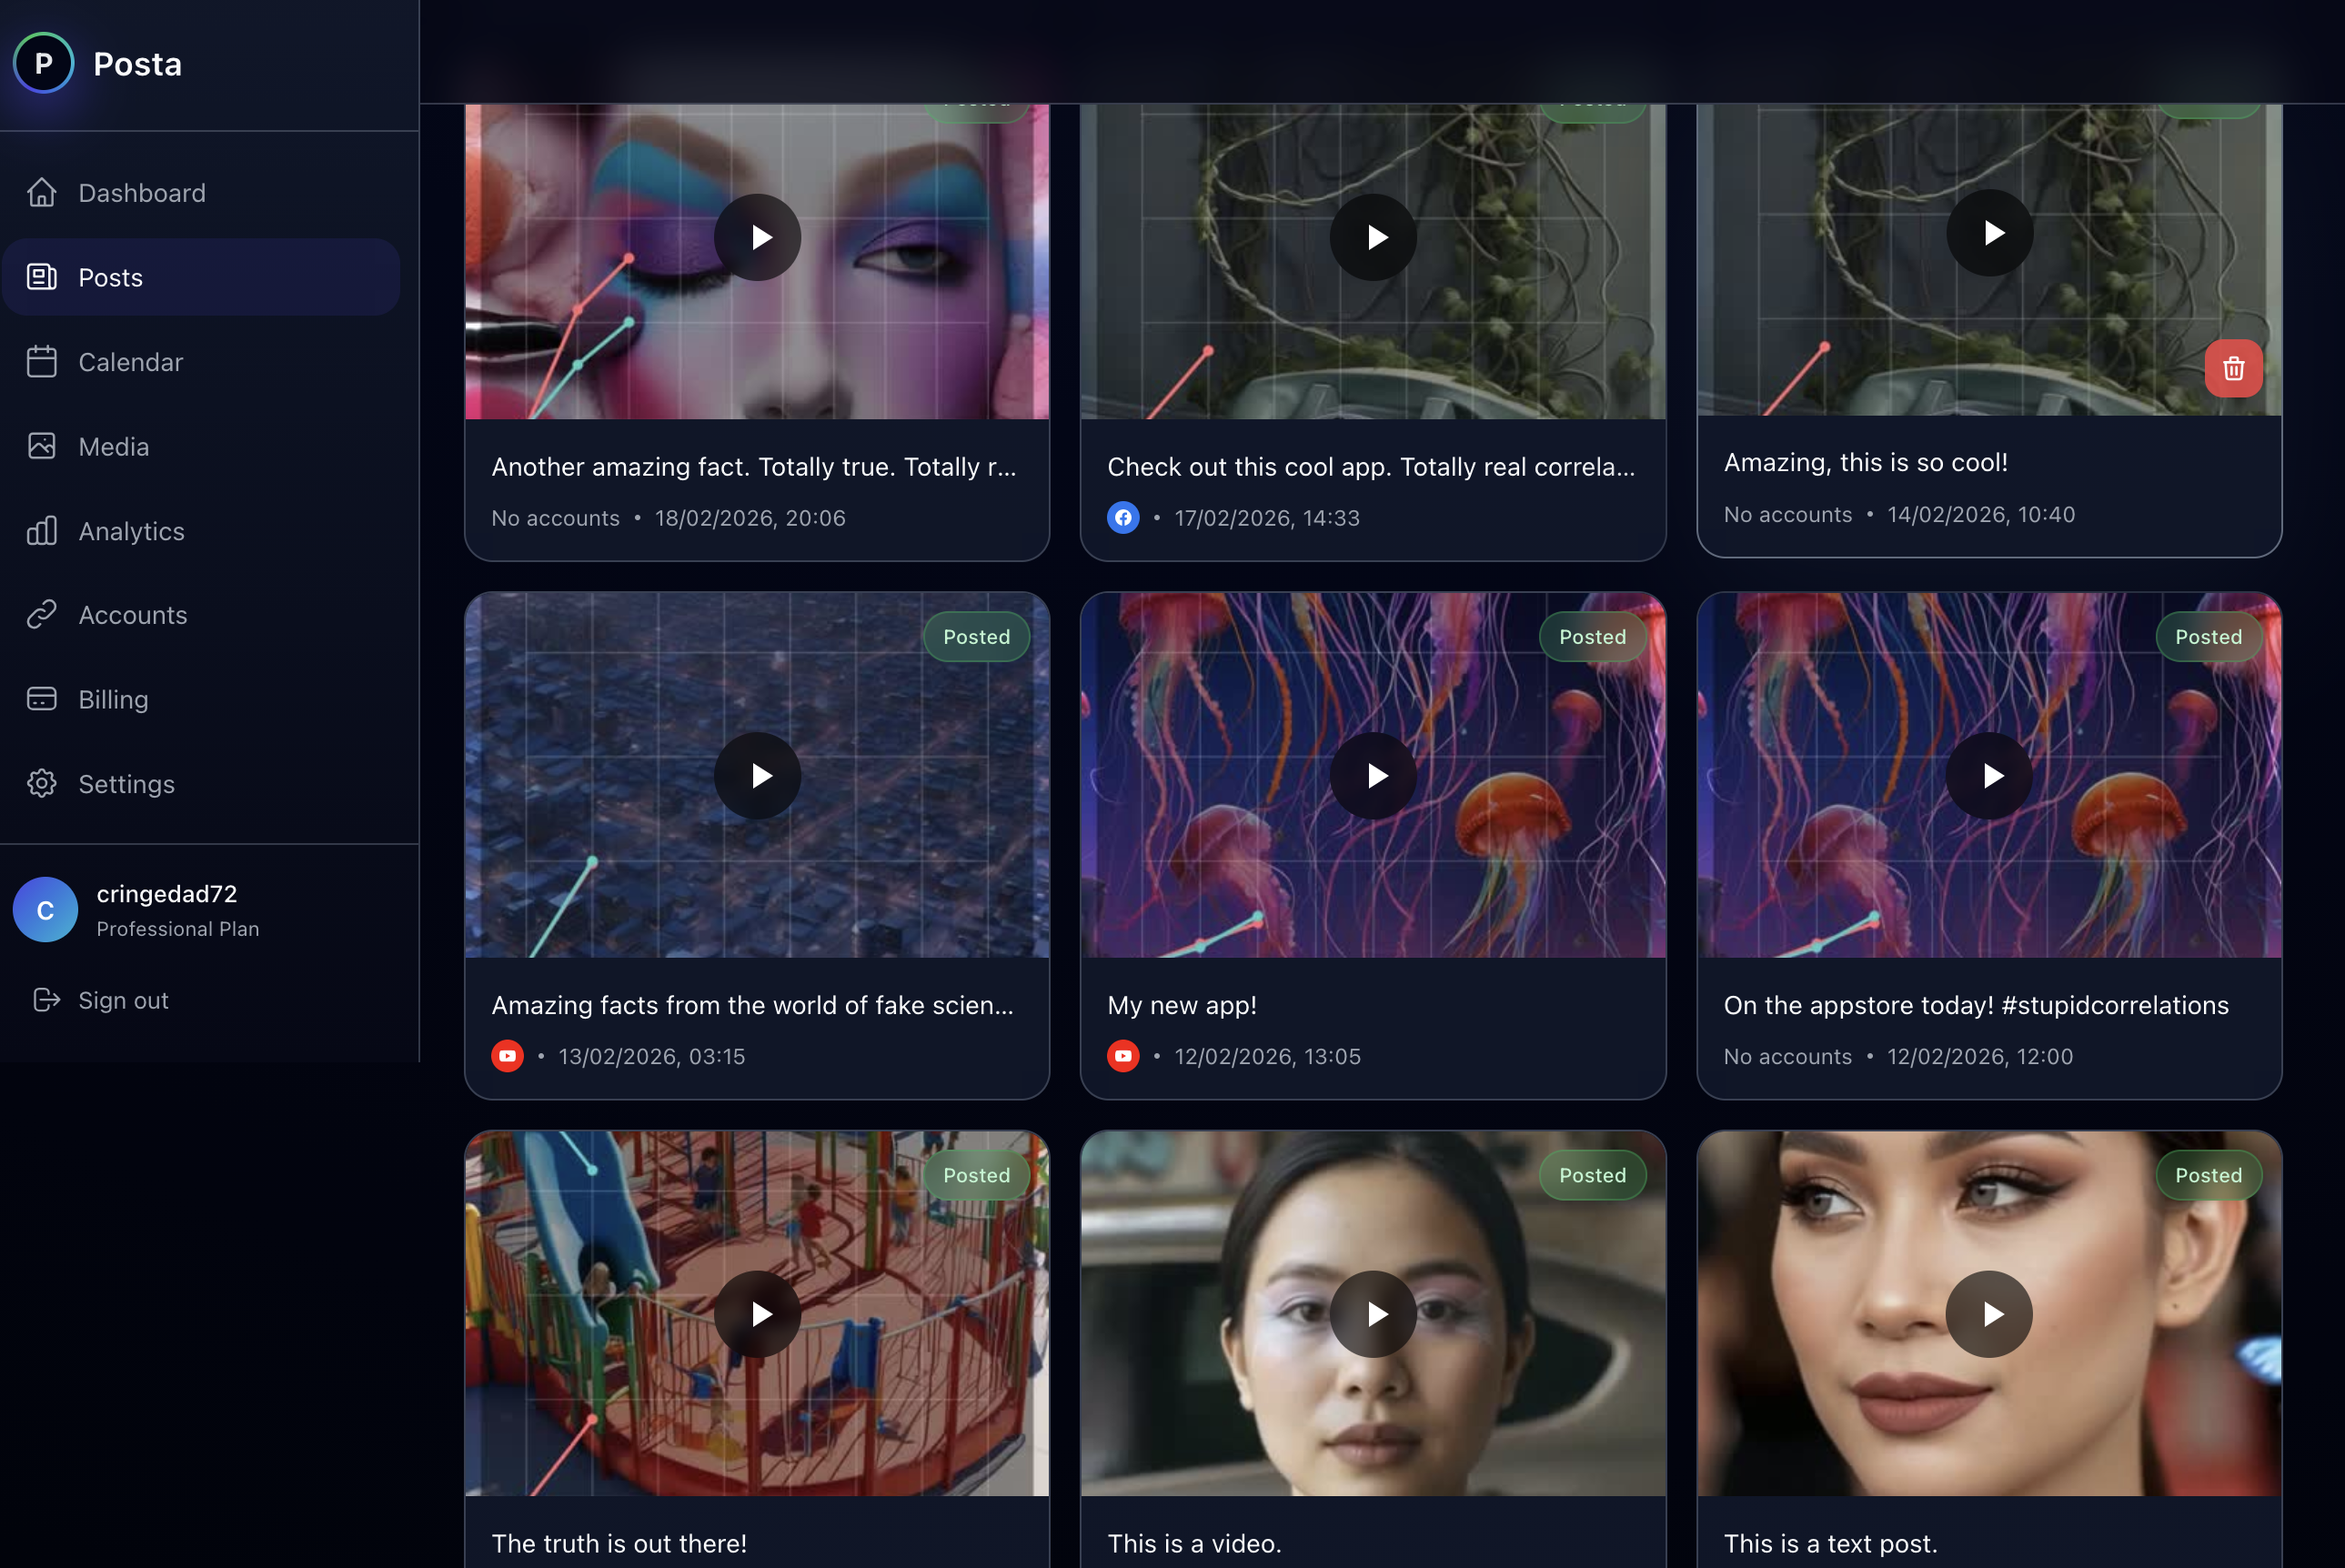Image resolution: width=2345 pixels, height=1568 pixels.
Task: Click Posted badge on 'Amazing facts' post
Action: click(976, 637)
